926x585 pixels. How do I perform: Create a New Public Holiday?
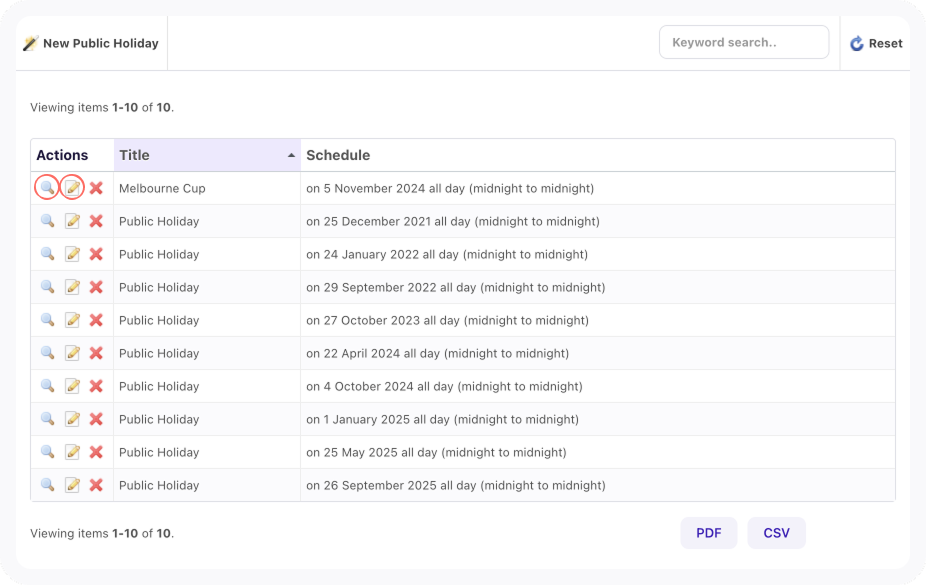coord(91,43)
